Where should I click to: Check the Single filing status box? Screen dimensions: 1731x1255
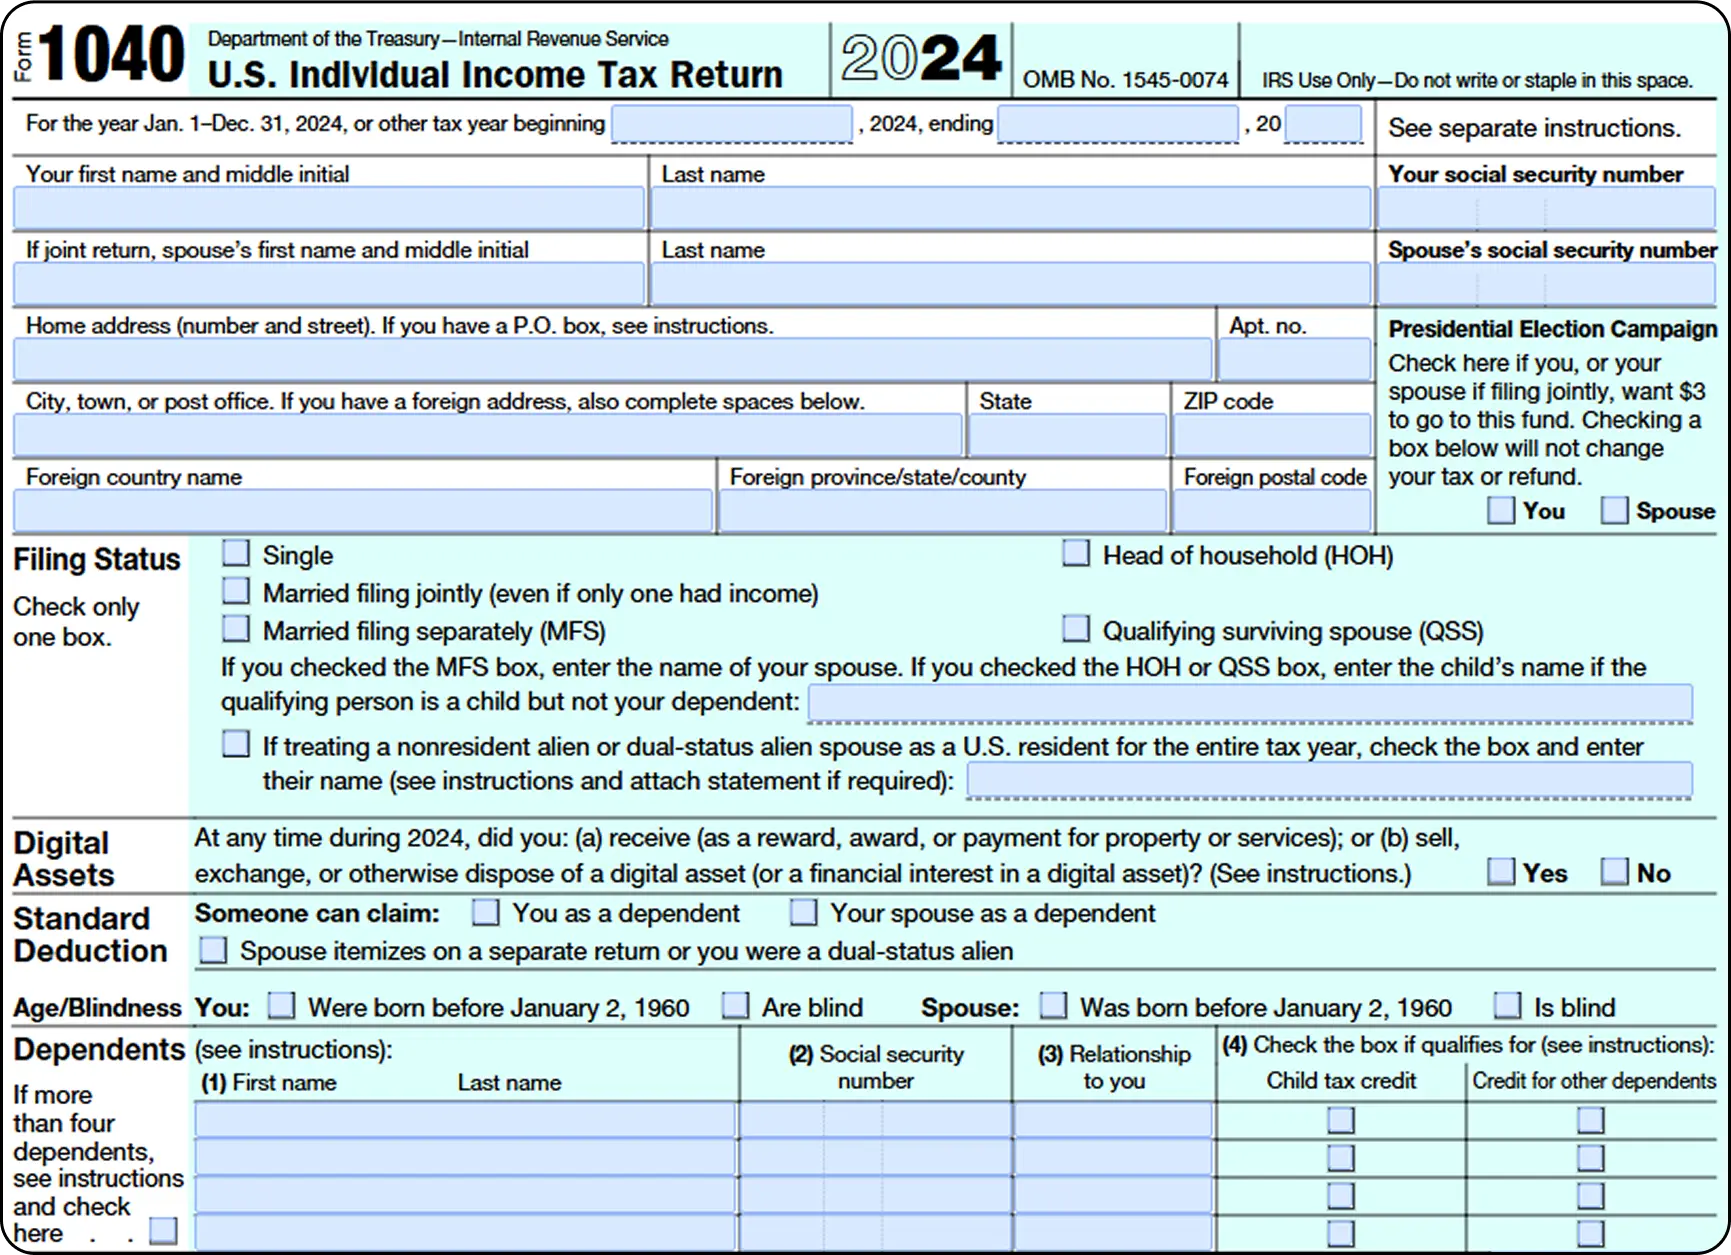(235, 552)
